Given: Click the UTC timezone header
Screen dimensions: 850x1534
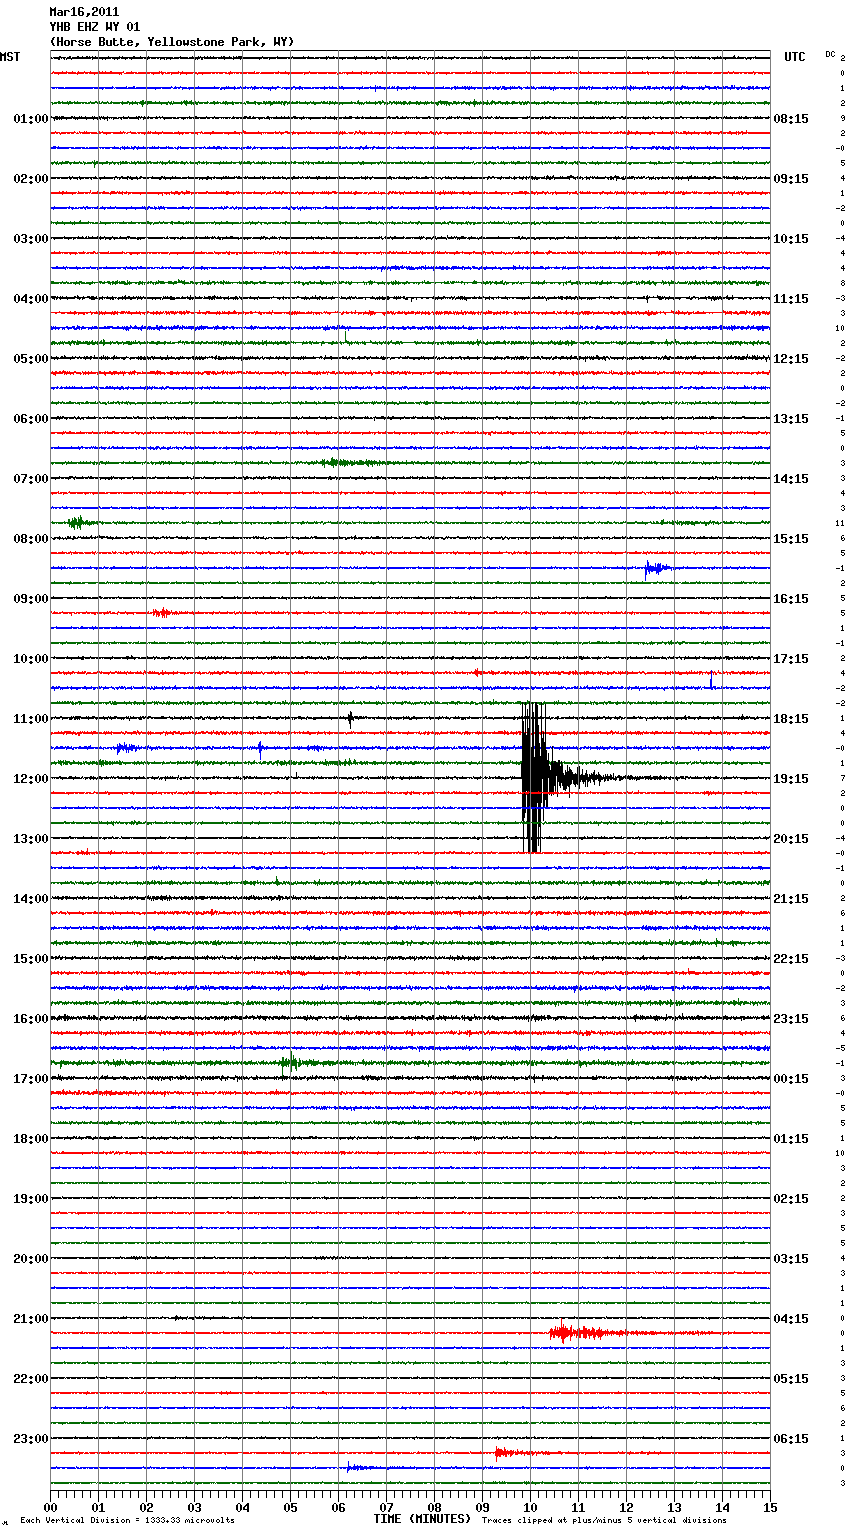Looking at the screenshot, I should pos(794,57).
